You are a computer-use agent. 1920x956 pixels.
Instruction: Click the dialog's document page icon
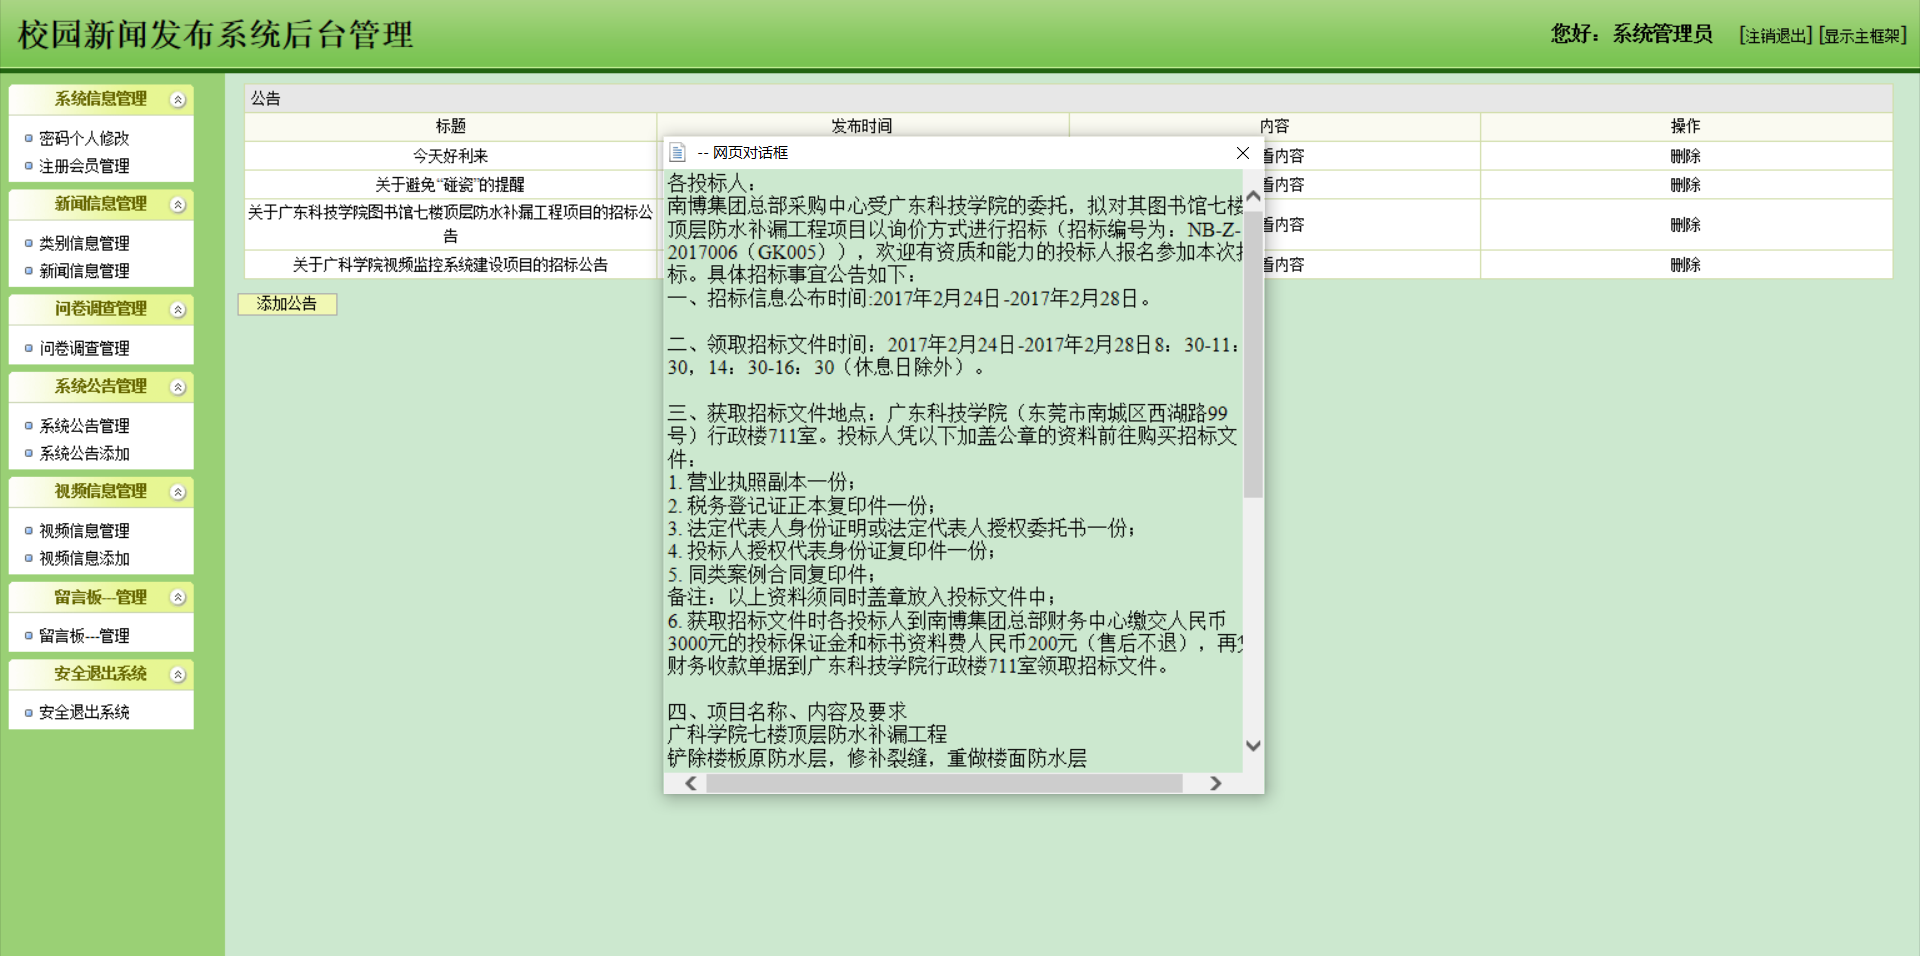point(677,152)
